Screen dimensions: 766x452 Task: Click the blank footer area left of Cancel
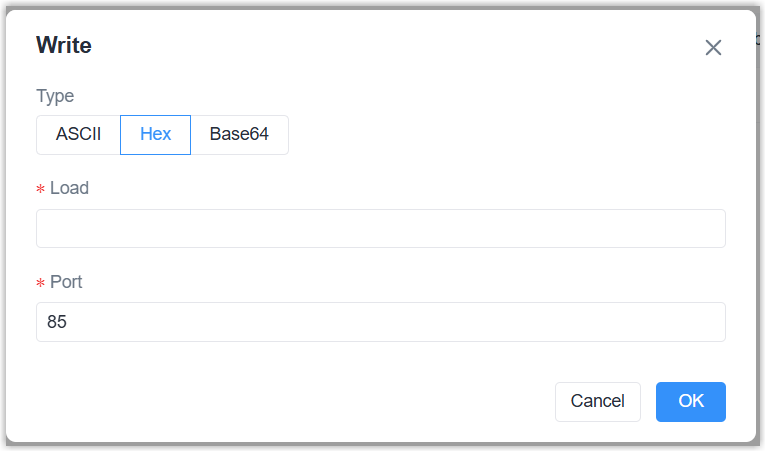point(300,401)
